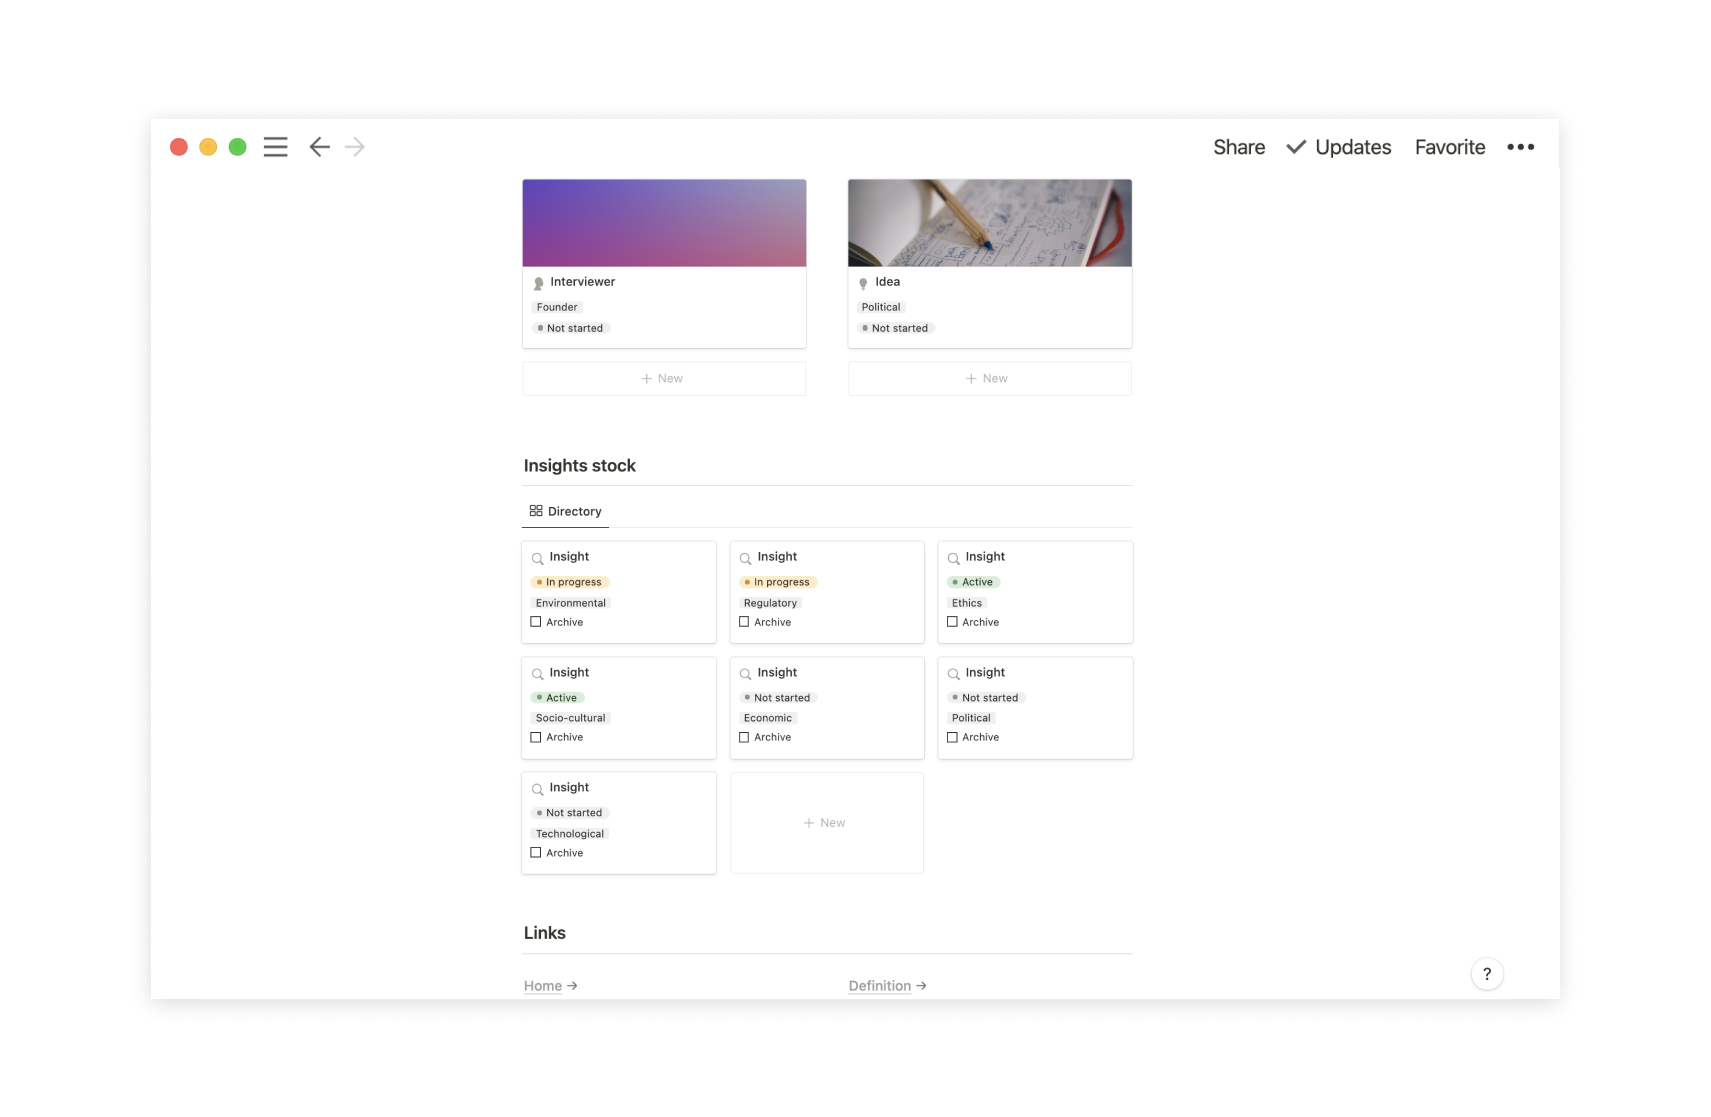Viewport: 1711px width, 1117px height.
Task: Click Not started status on Idea card
Action: click(896, 328)
